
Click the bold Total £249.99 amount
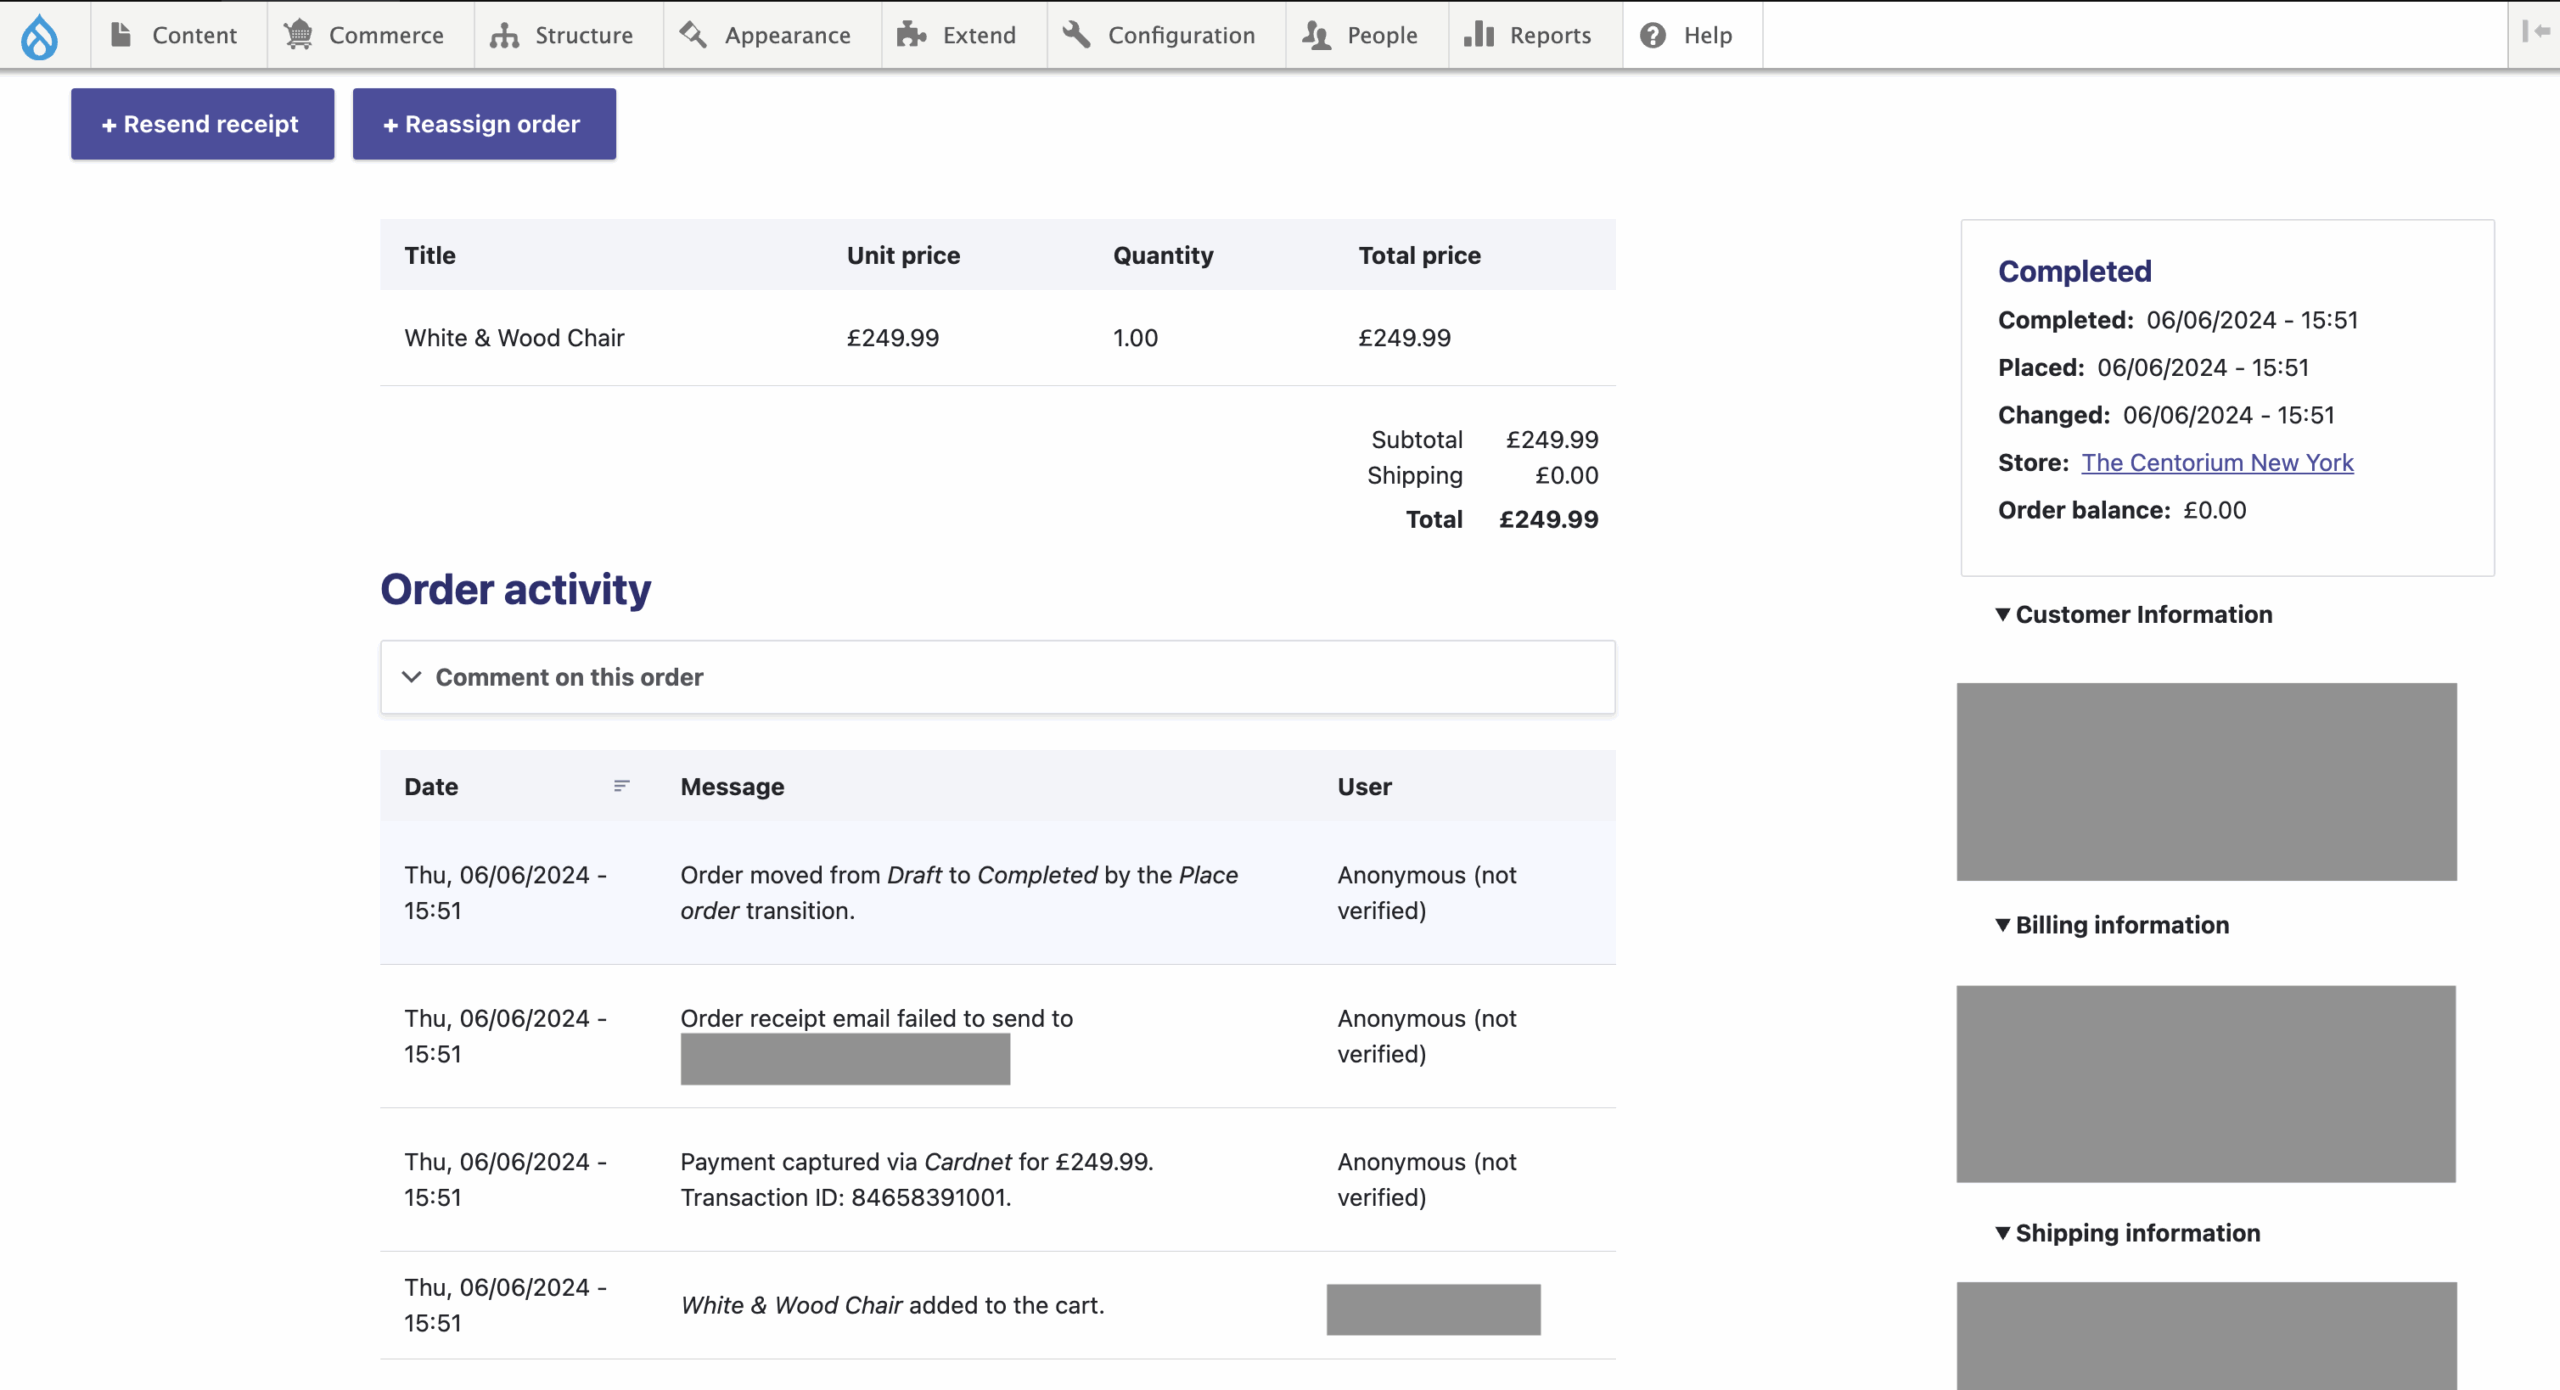(x=1548, y=520)
